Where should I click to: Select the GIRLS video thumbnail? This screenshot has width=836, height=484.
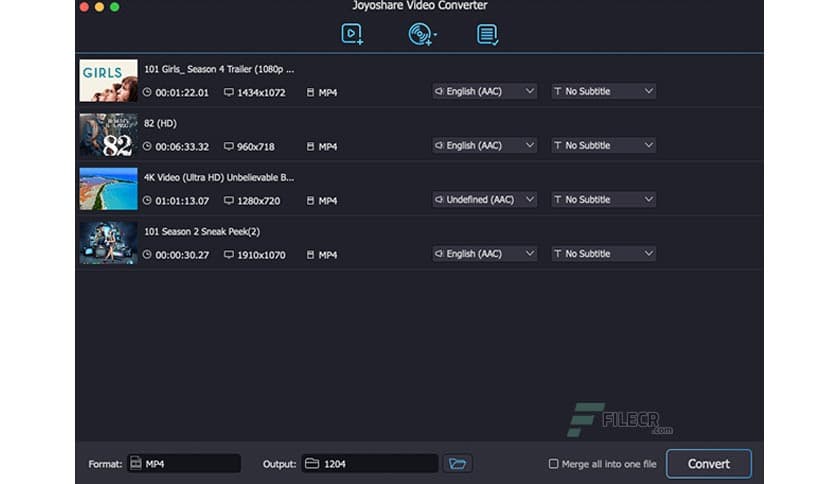click(x=108, y=81)
